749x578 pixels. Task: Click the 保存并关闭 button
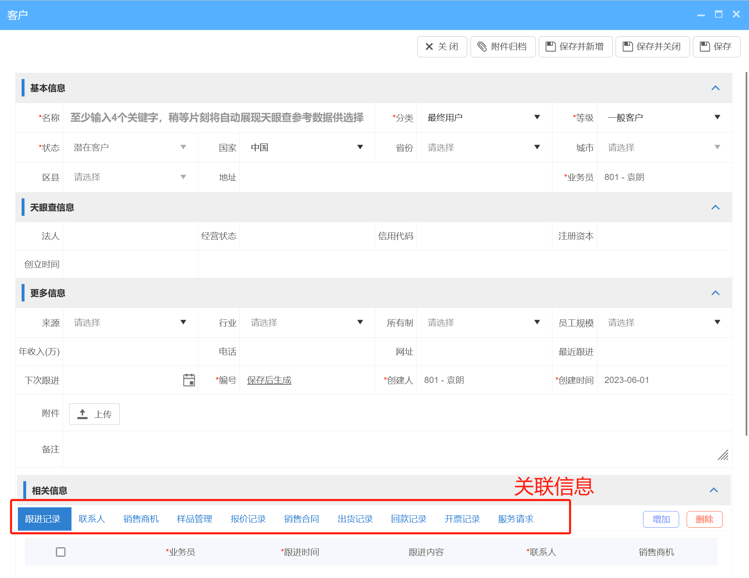[651, 47]
